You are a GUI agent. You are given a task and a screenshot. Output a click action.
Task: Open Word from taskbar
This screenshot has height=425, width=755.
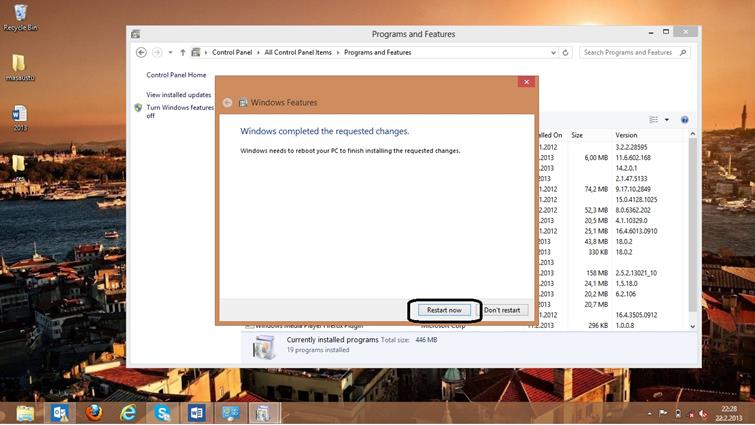coord(196,413)
